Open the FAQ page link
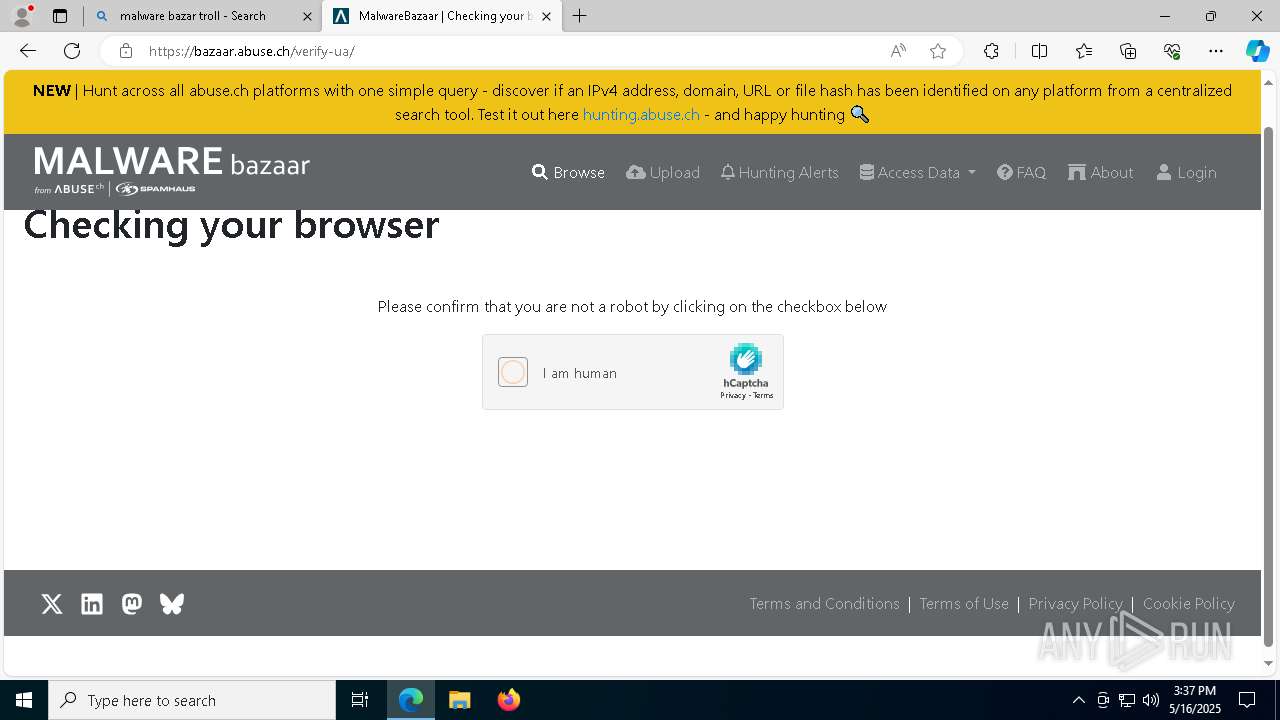This screenshot has height=720, width=1280. click(x=1022, y=172)
